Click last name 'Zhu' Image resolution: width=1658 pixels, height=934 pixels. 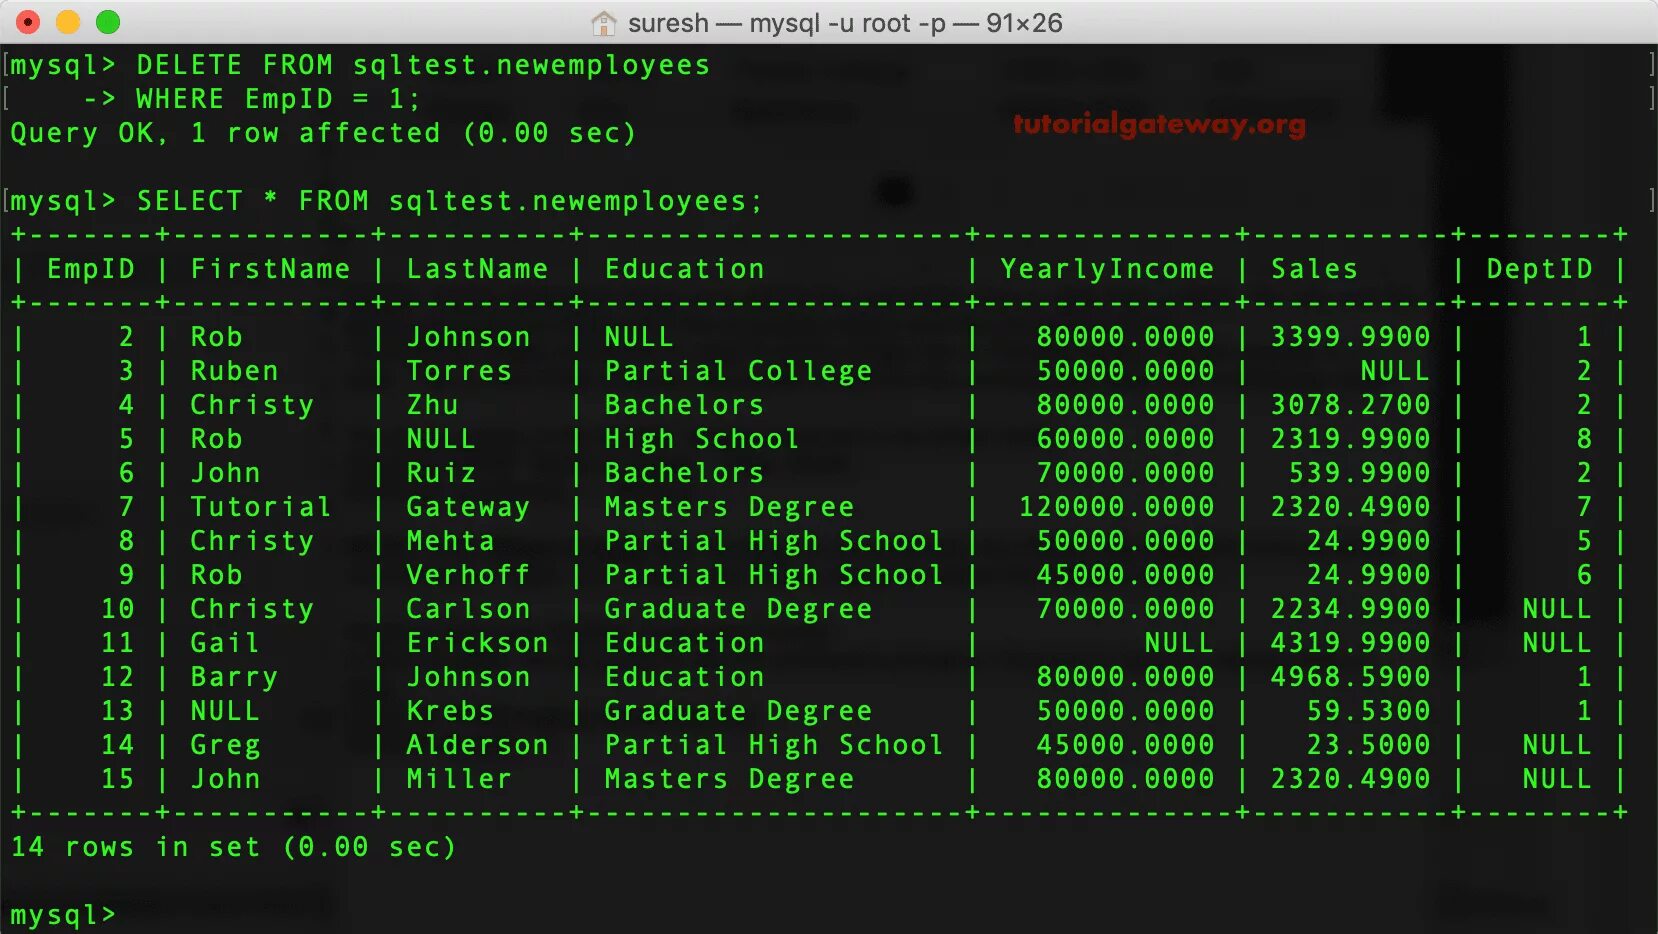[432, 405]
